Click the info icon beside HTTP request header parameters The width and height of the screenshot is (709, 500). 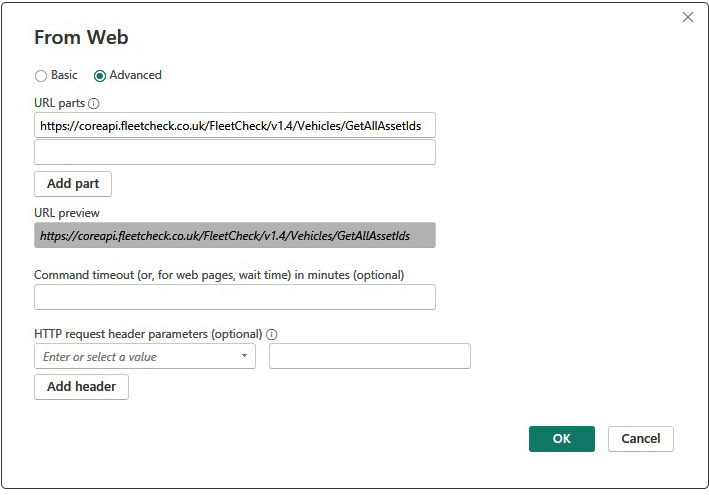[x=272, y=334]
